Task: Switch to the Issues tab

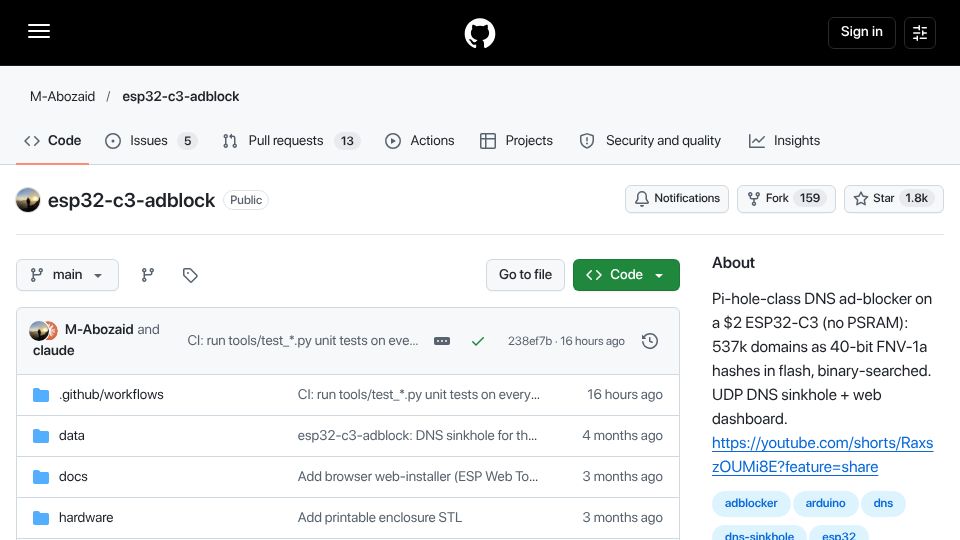Action: (x=151, y=141)
